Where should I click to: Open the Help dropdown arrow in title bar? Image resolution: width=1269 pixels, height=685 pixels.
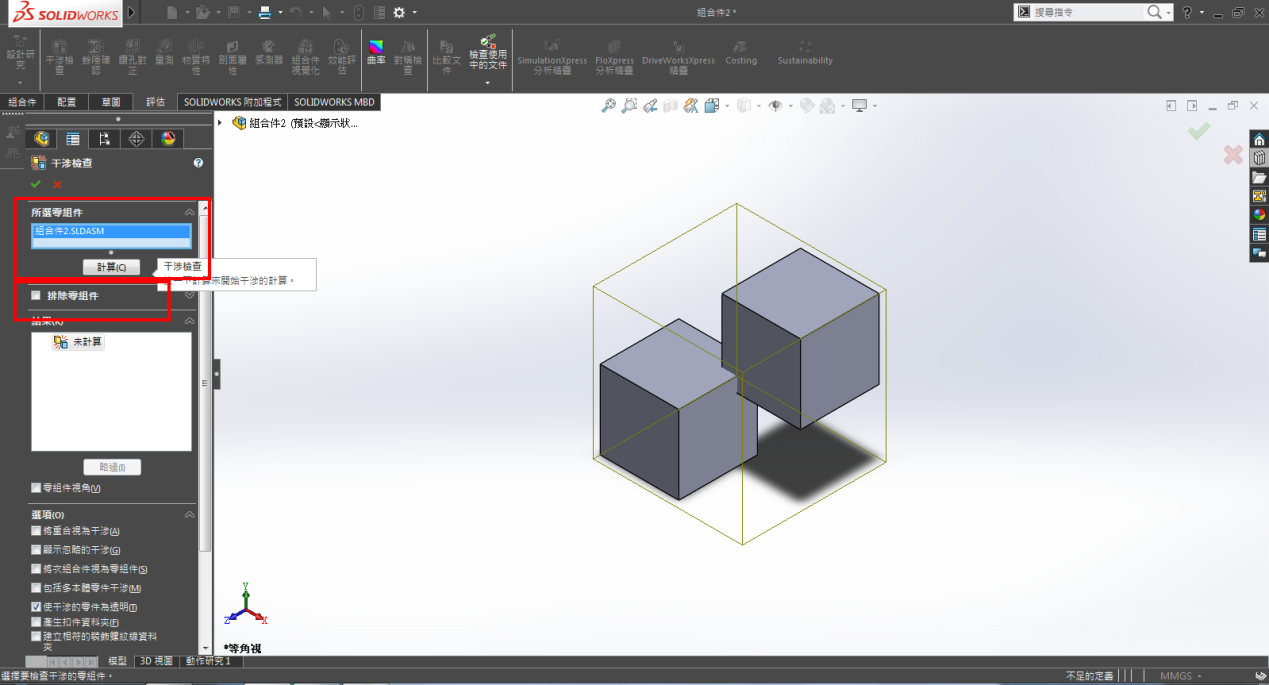coord(1200,13)
